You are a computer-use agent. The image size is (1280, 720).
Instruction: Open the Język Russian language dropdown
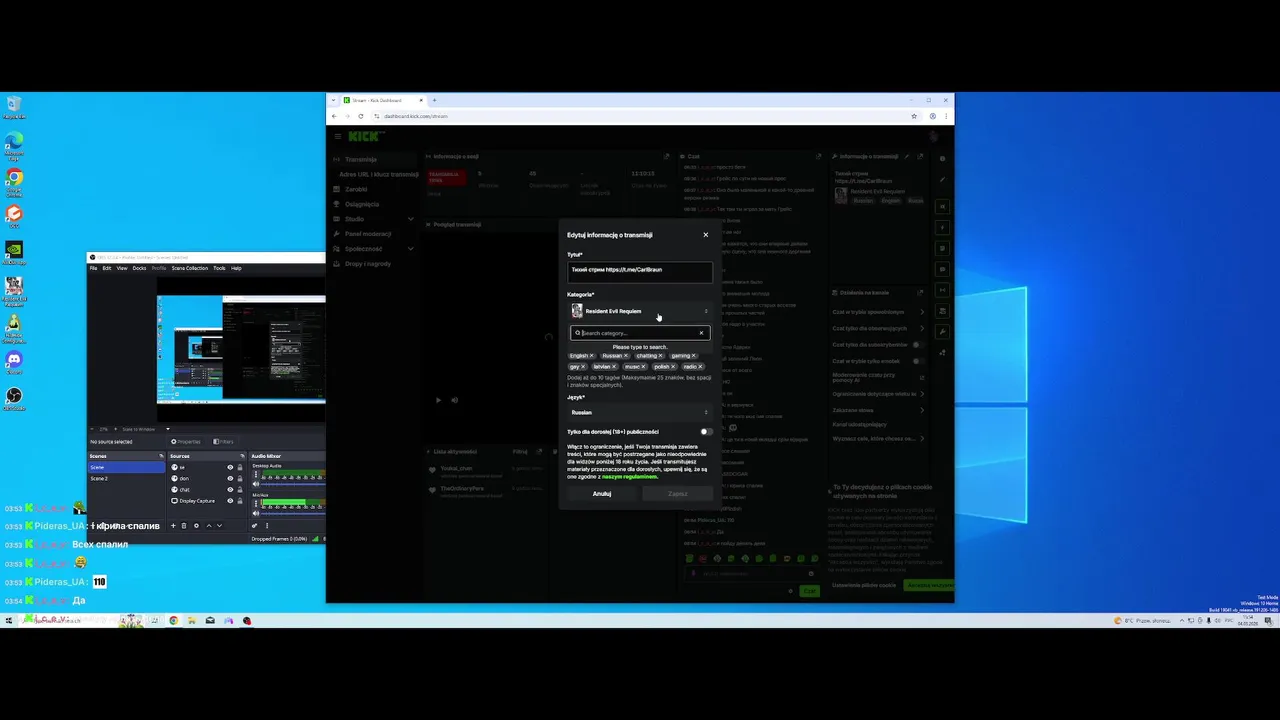[x=640, y=412]
